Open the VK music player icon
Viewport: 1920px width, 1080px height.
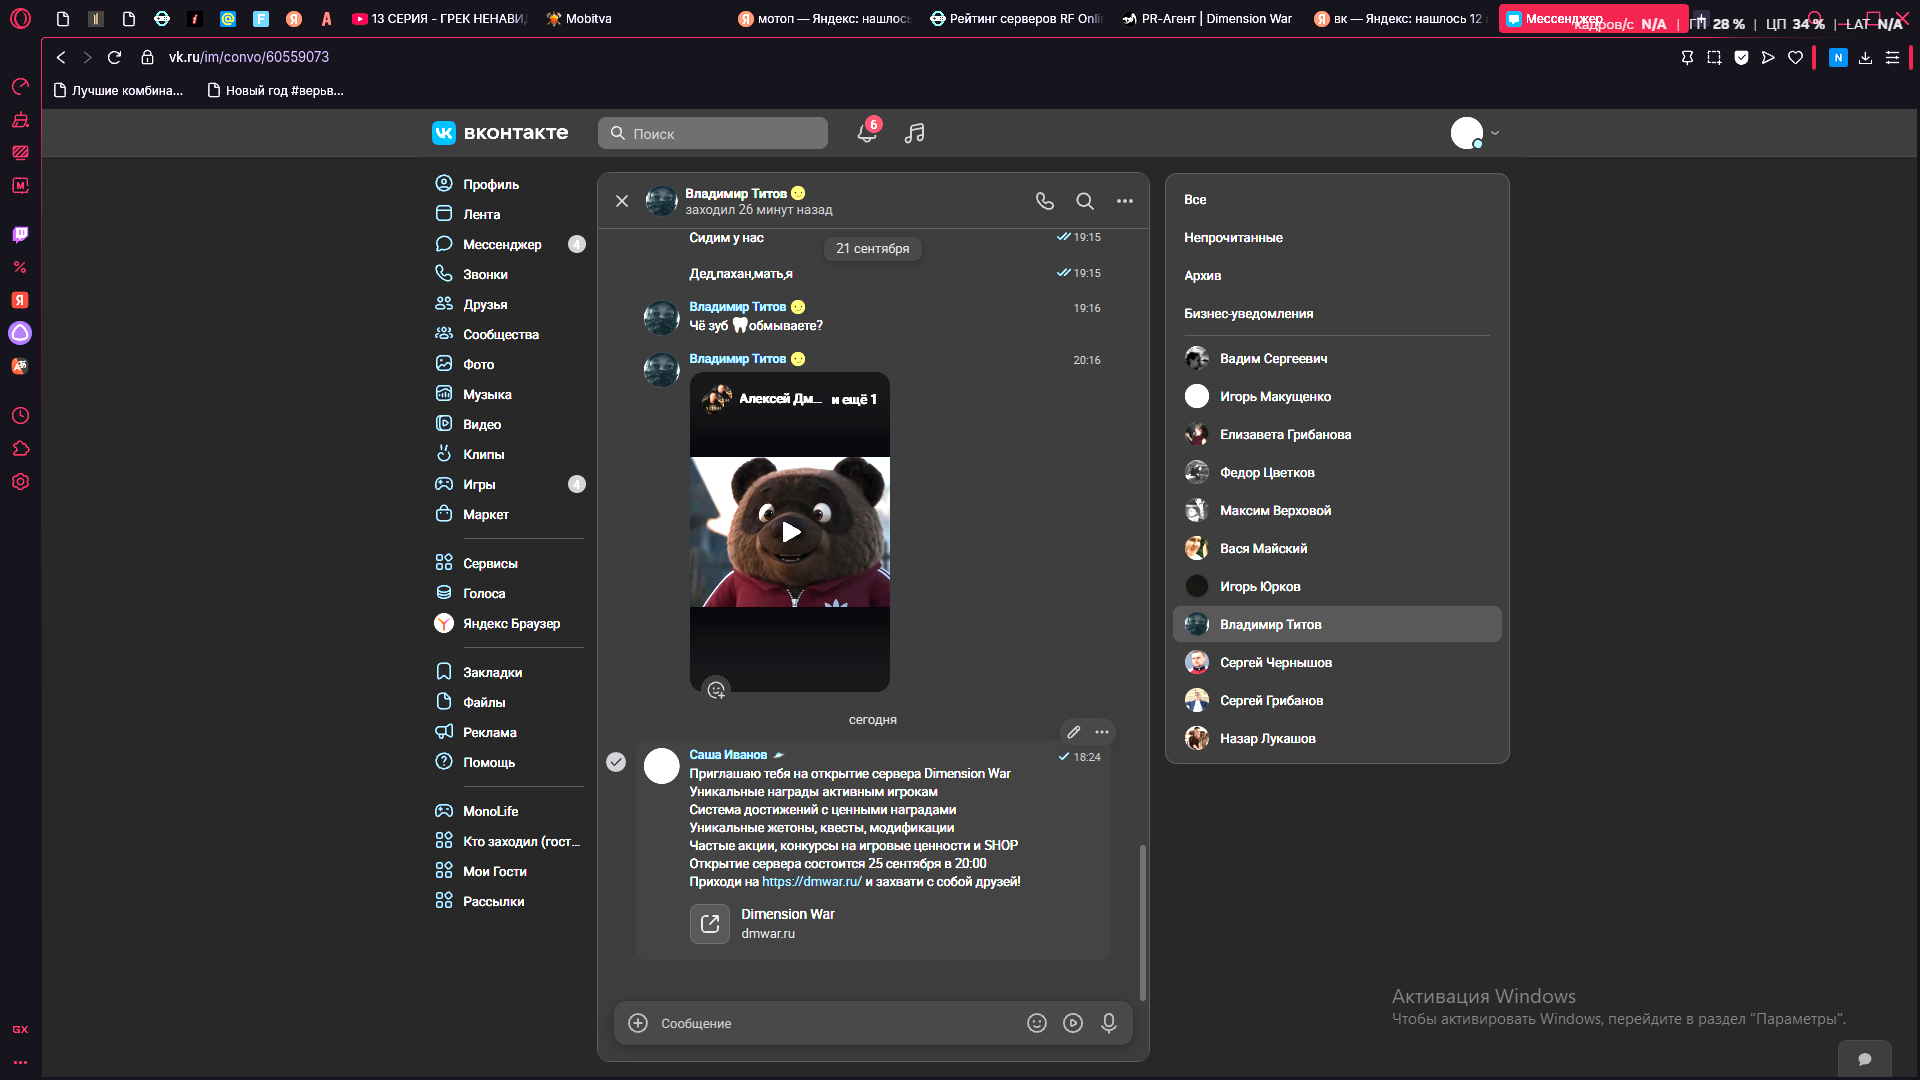tap(914, 133)
